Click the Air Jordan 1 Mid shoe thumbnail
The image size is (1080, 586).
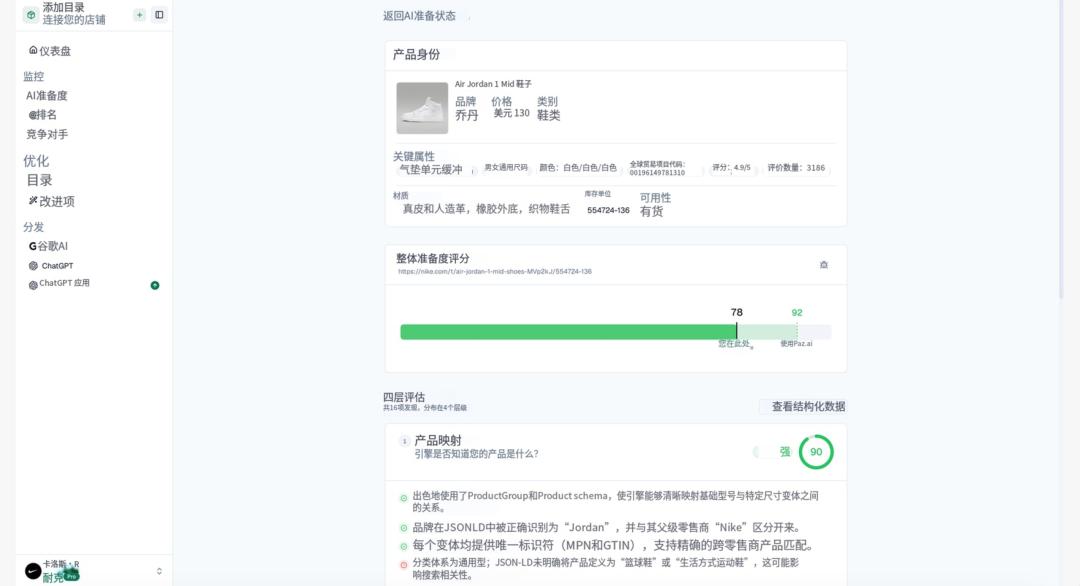(x=422, y=108)
